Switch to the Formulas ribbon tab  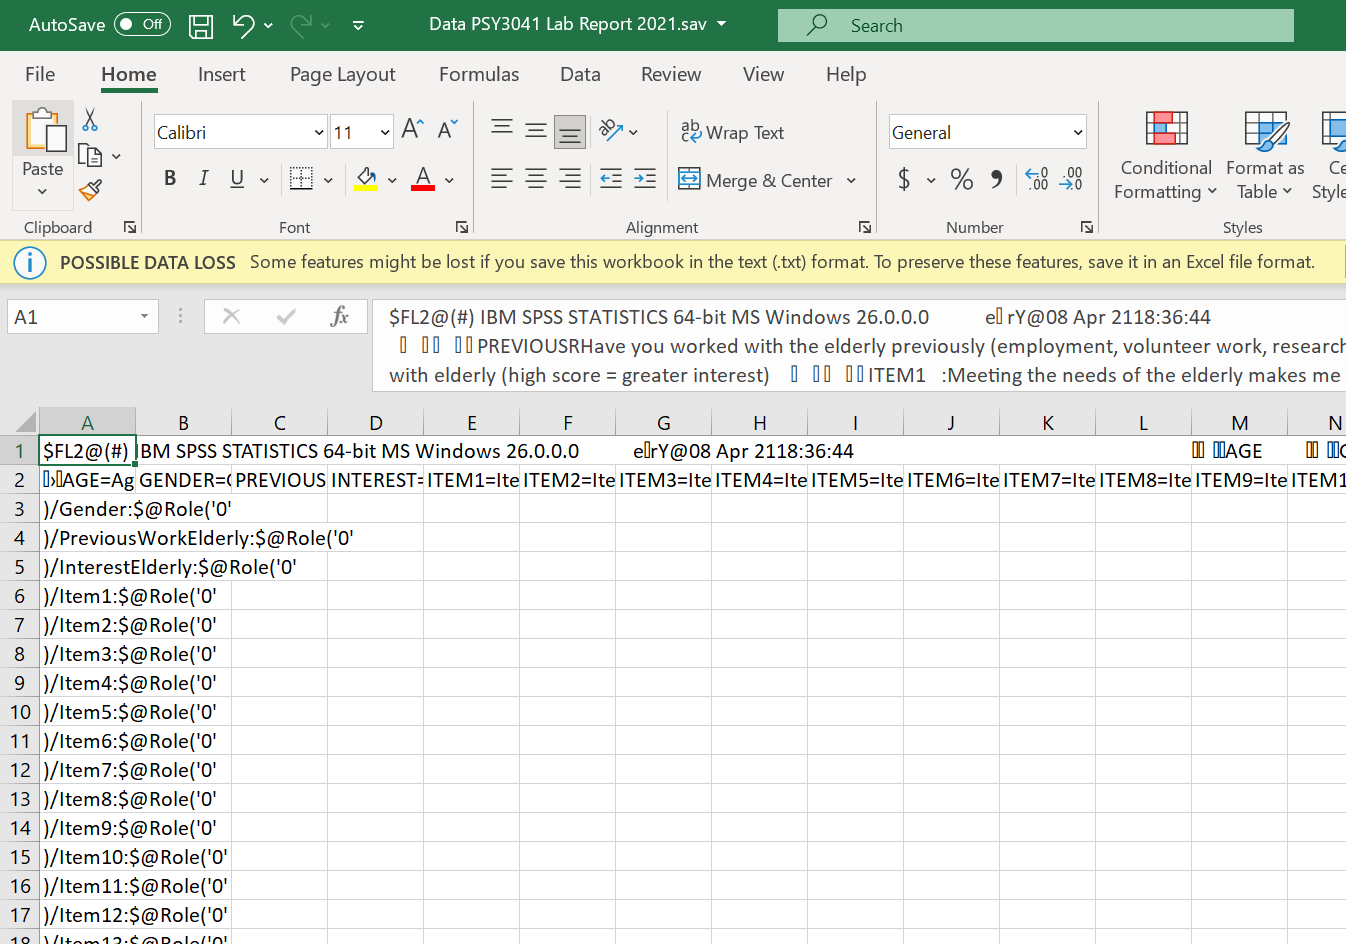pyautogui.click(x=479, y=74)
